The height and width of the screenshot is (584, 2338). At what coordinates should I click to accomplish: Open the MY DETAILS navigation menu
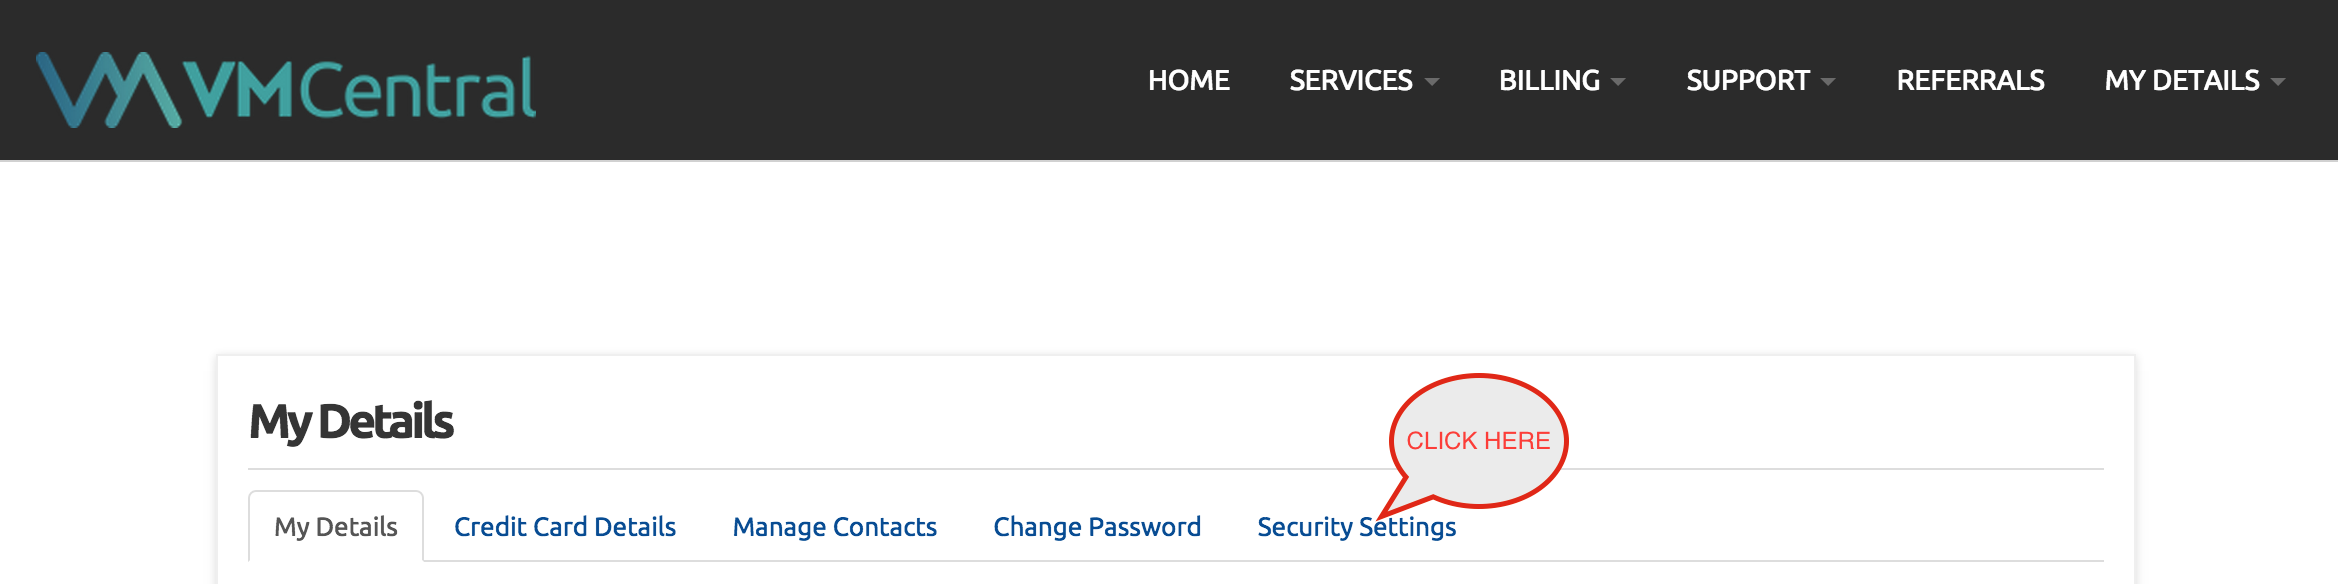[x=2182, y=80]
